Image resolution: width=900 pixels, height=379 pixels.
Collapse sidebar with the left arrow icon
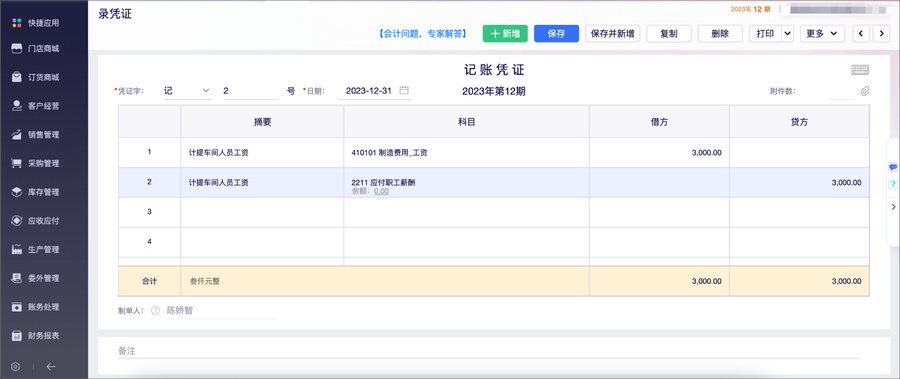click(51, 366)
